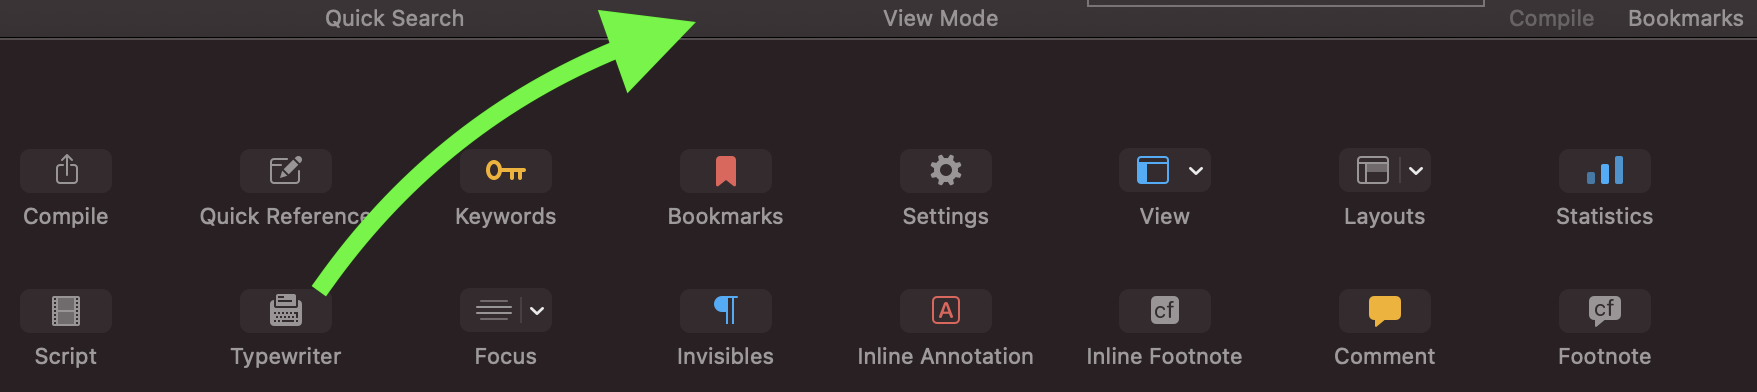Click the Layouts window icon
Viewport: 1757px width, 392px height.
(1373, 170)
